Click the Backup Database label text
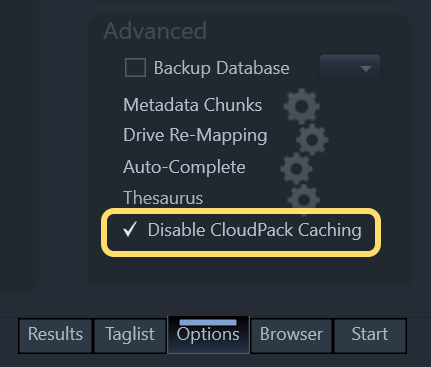The image size is (431, 367). coord(221,68)
